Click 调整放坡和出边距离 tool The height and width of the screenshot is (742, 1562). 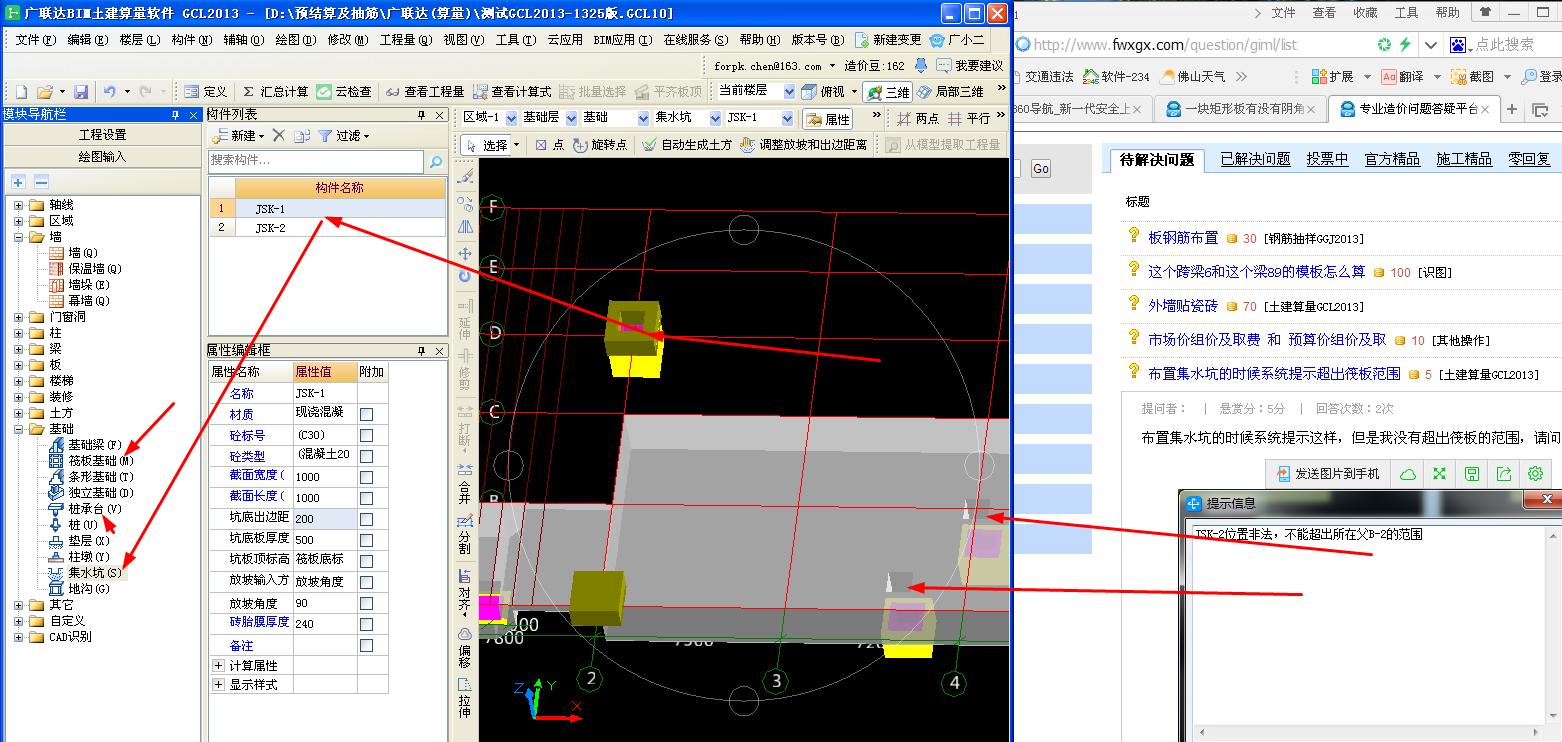[804, 145]
